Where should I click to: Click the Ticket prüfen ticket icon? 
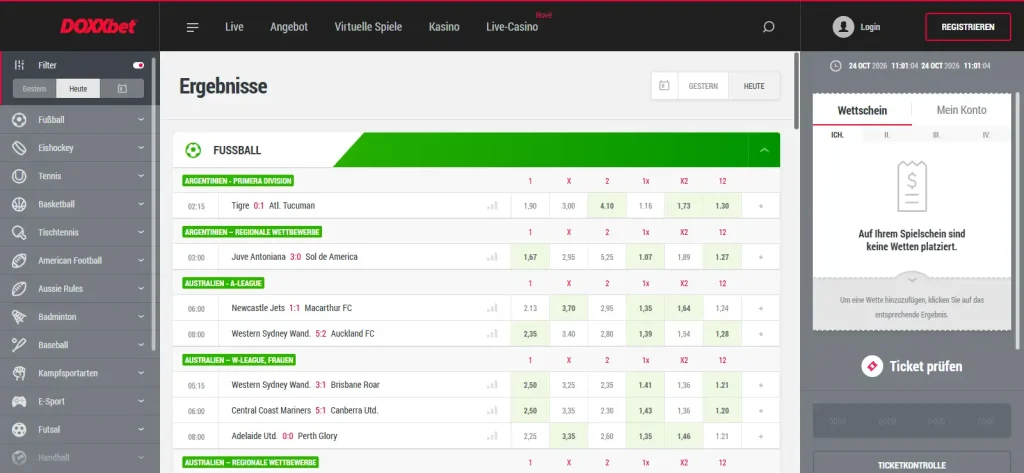click(872, 367)
